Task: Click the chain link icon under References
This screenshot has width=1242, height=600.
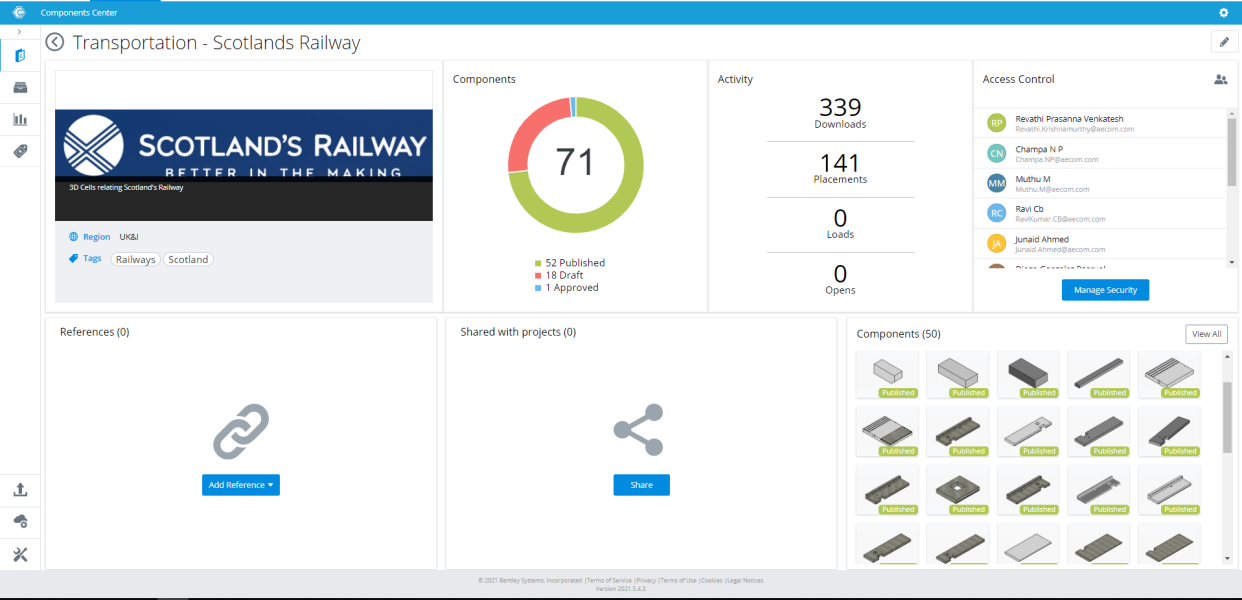Action: click(241, 431)
